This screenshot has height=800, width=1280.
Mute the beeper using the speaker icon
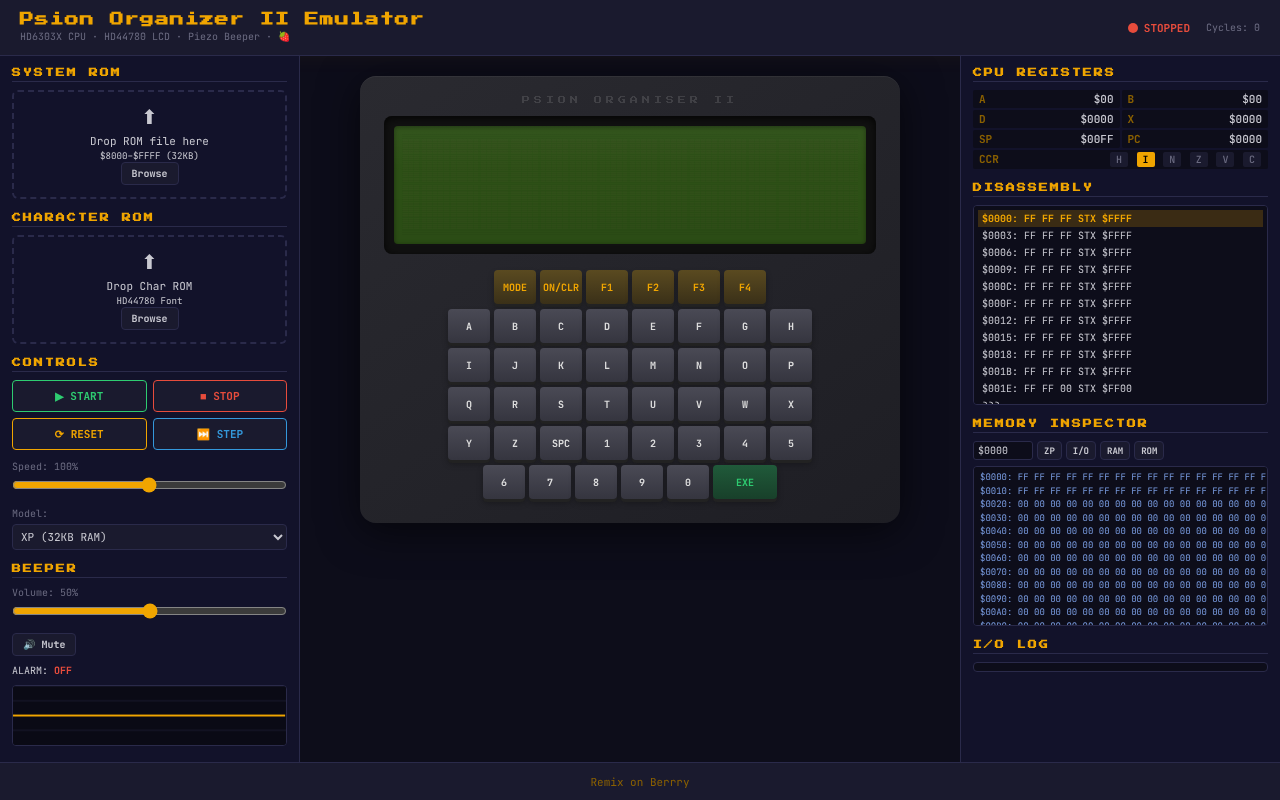point(29,644)
